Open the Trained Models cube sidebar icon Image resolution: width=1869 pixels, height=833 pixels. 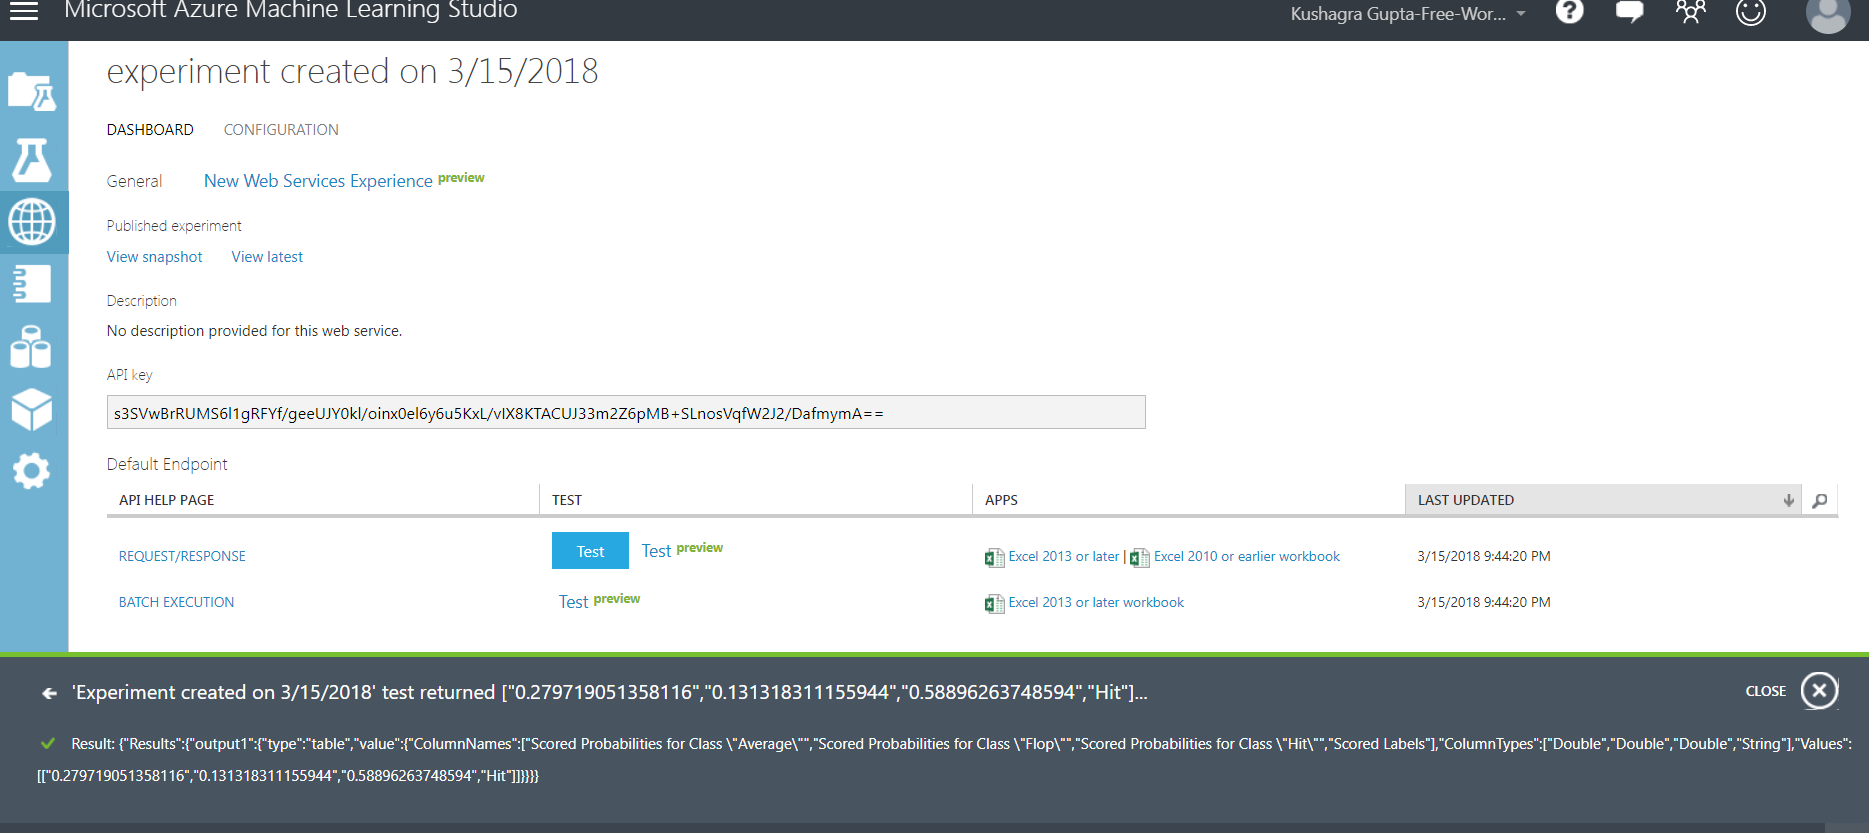[32, 409]
